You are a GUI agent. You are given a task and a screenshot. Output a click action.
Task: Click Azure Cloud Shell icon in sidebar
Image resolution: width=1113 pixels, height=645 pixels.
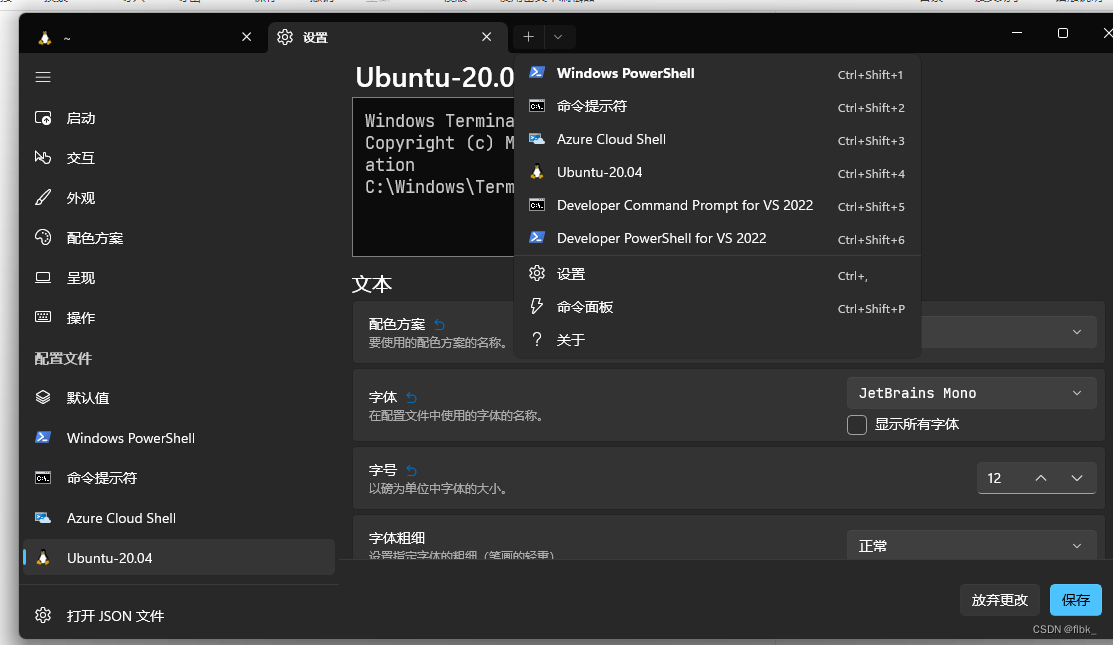pos(43,517)
